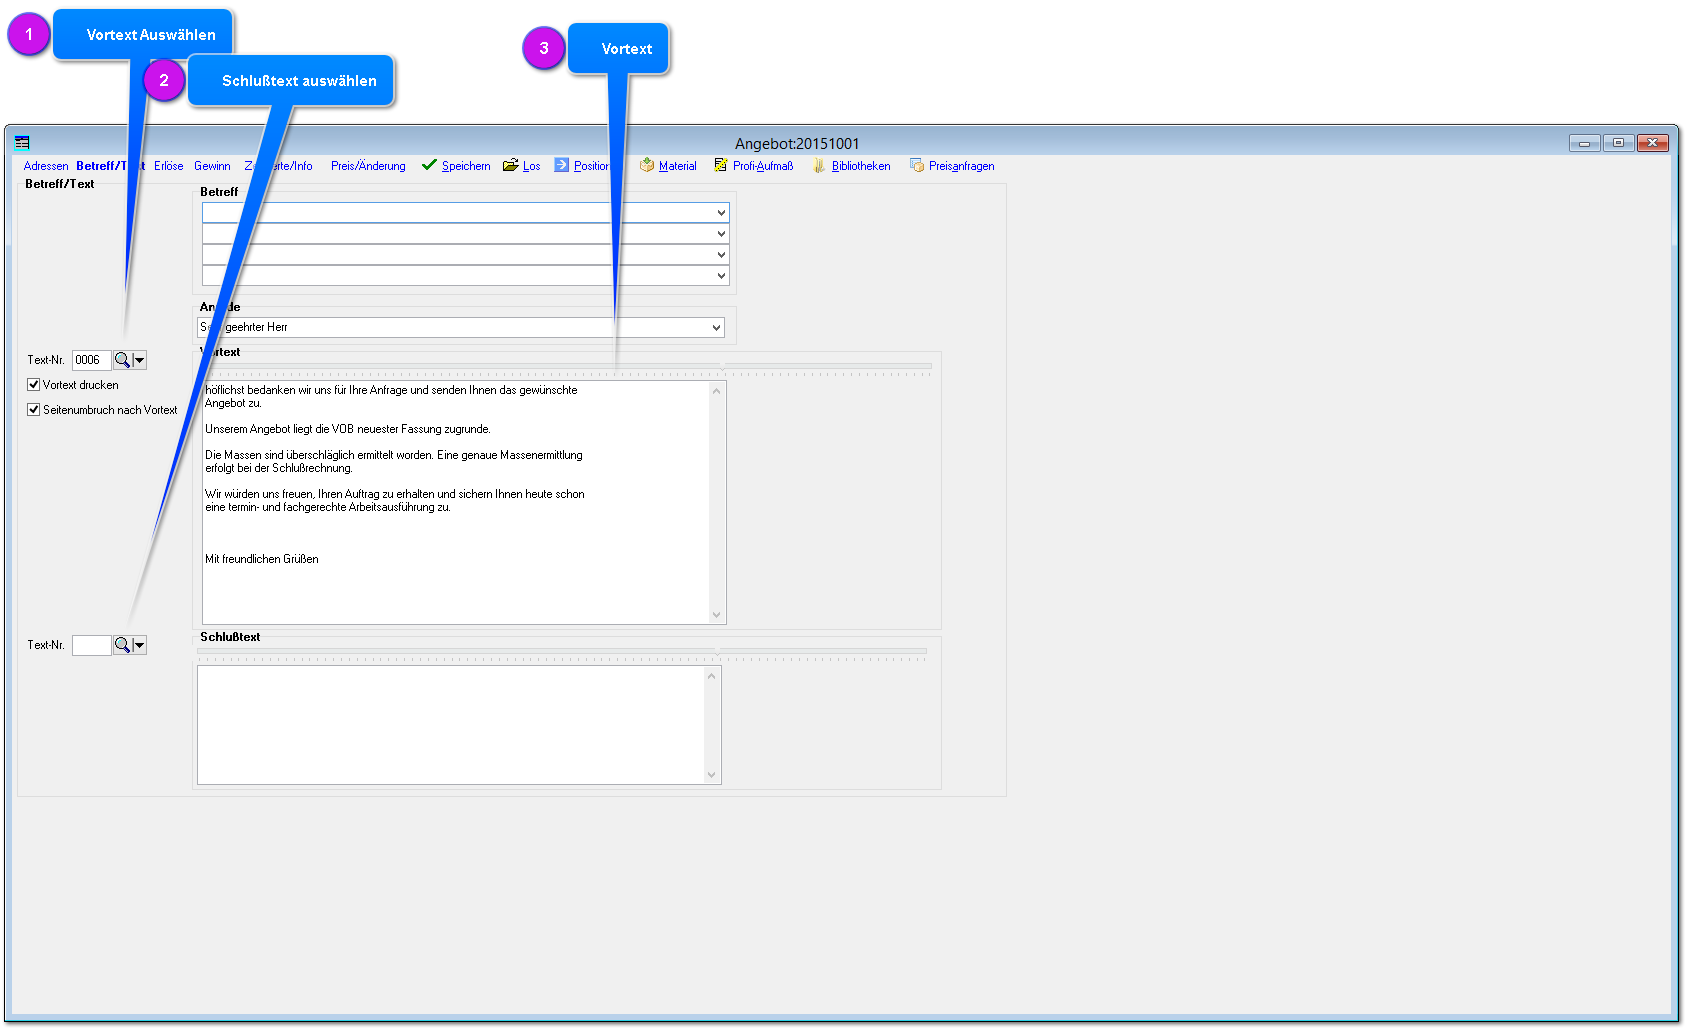Click the Vortext ruler margin slider

[722, 367]
